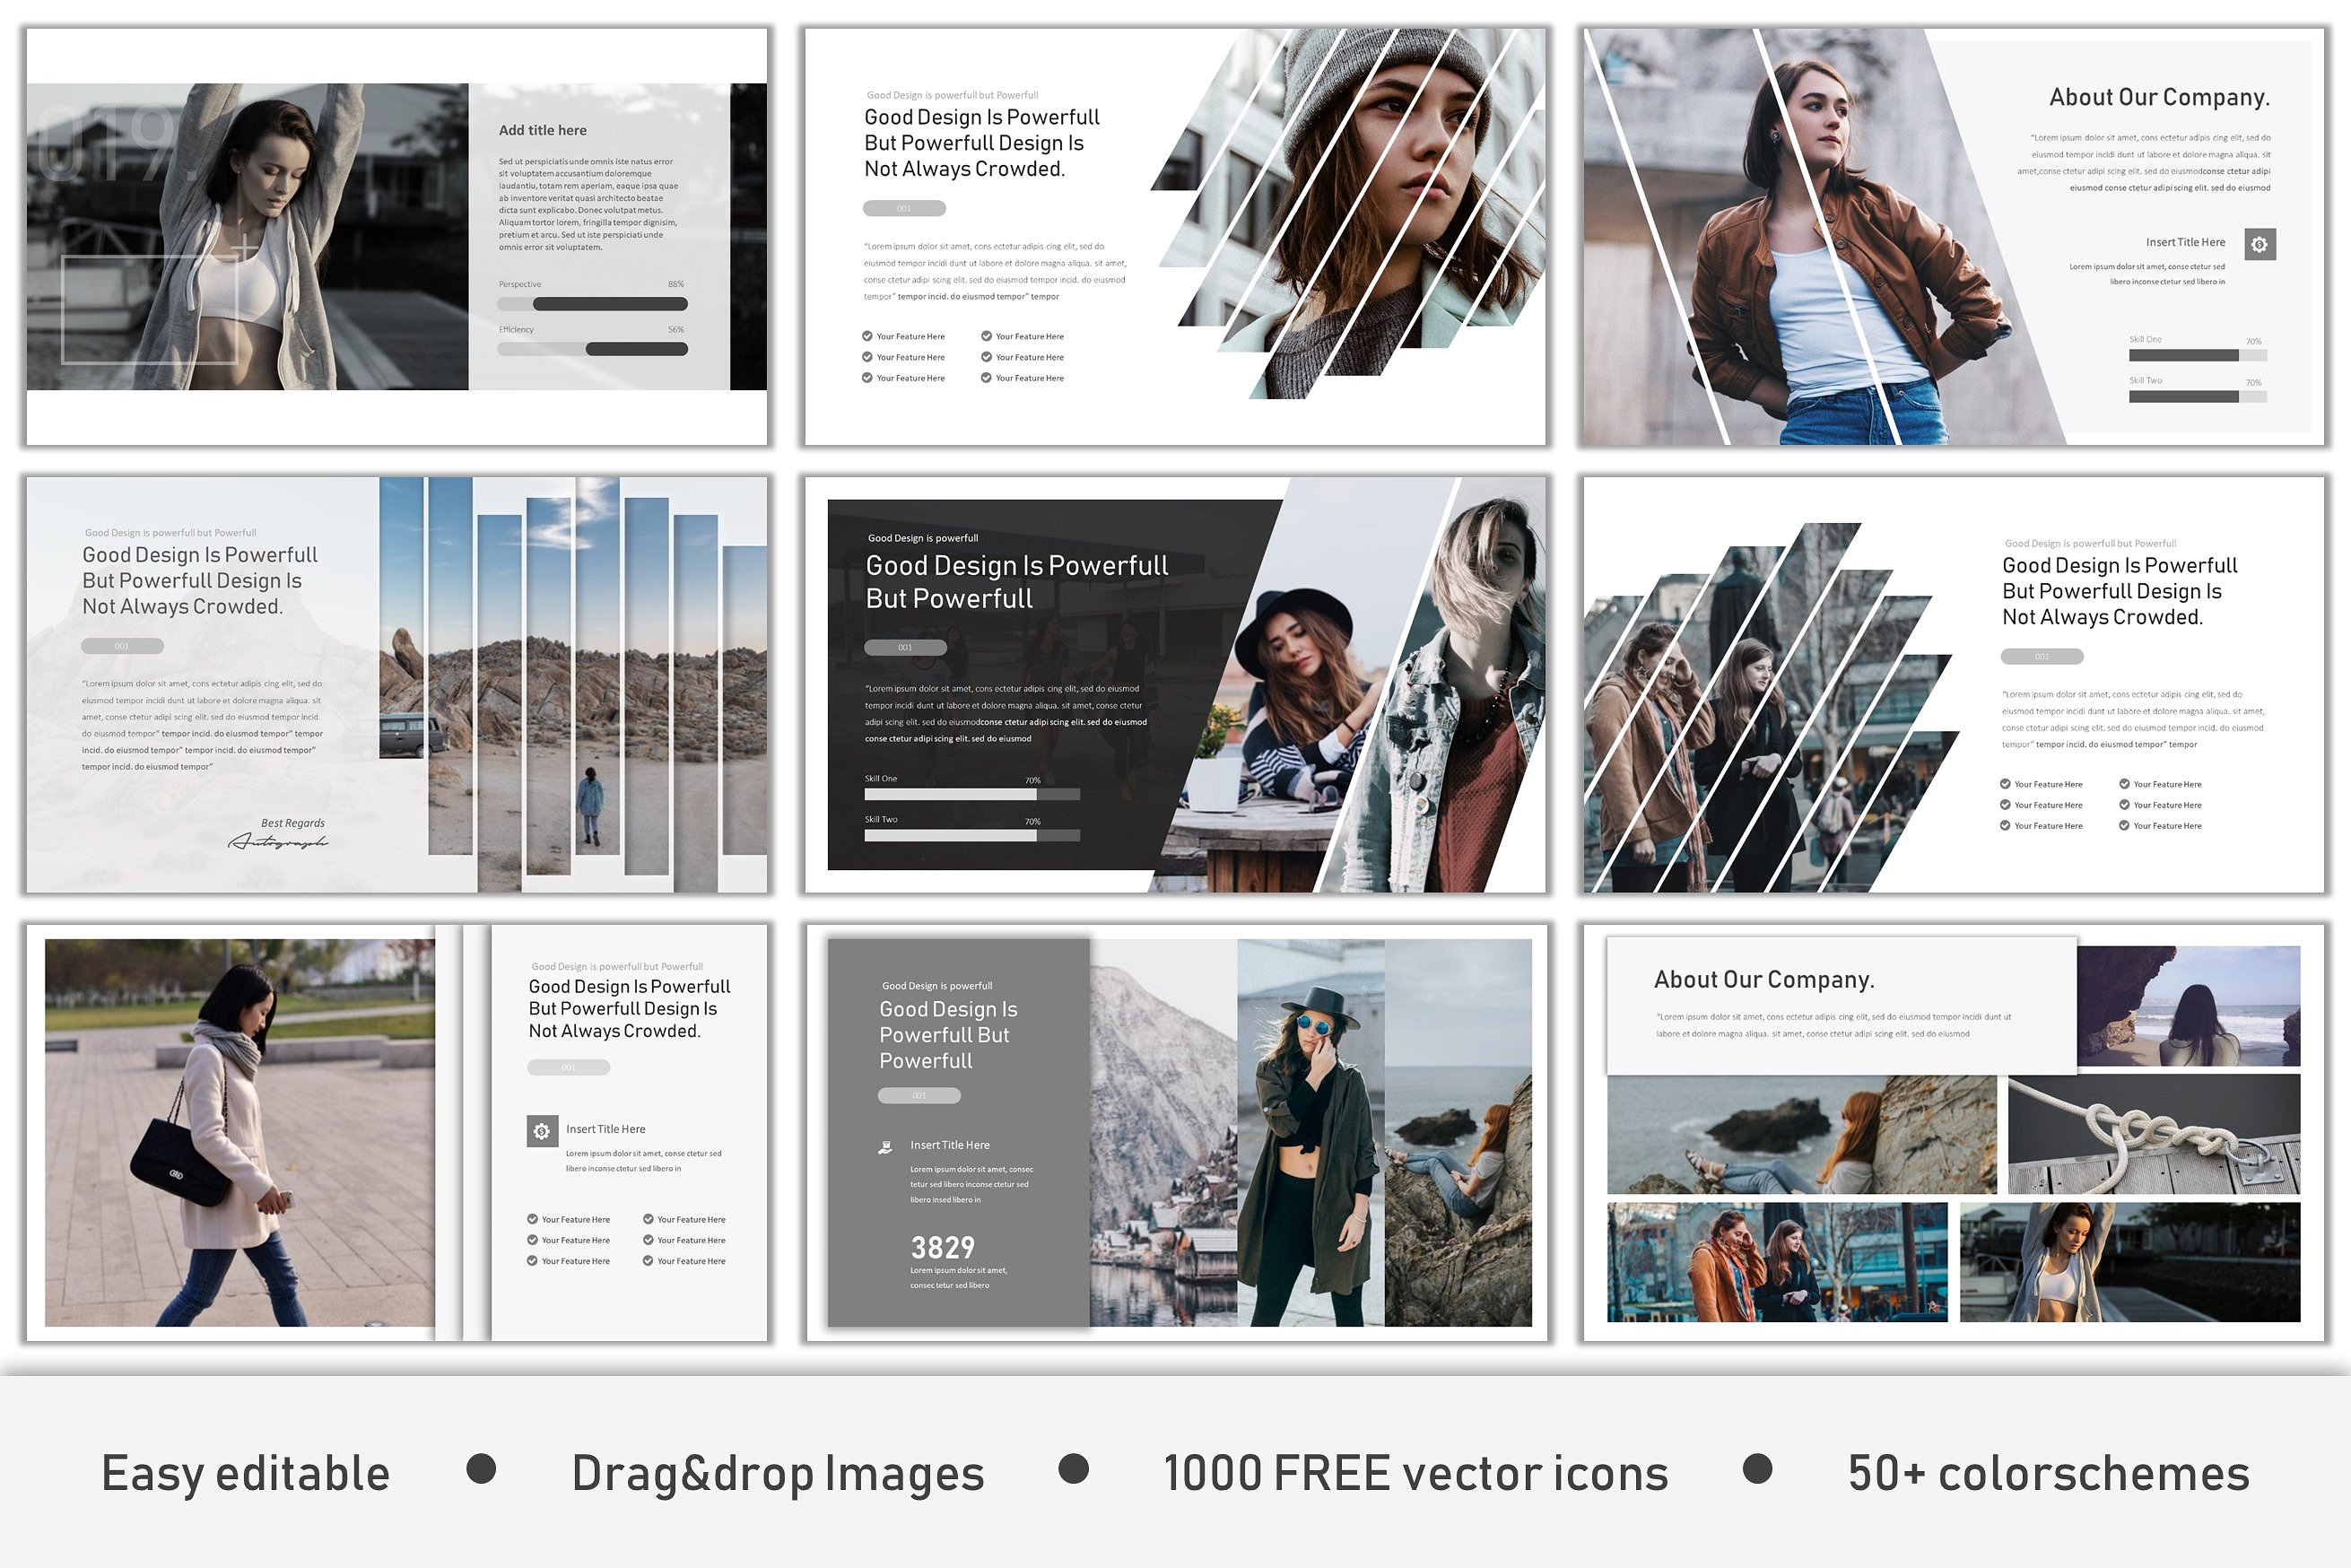
Task: Click the snowy mountain village photo
Action: (1163, 1133)
